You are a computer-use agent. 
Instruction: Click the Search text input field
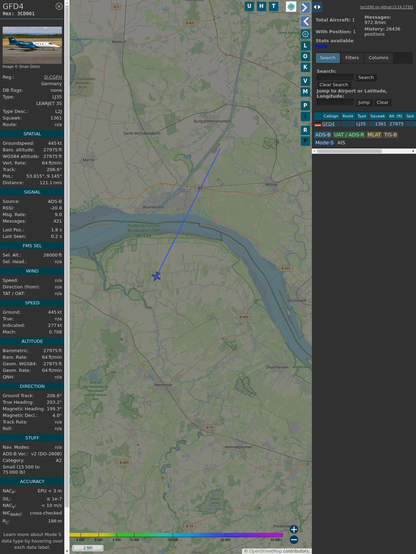point(335,77)
